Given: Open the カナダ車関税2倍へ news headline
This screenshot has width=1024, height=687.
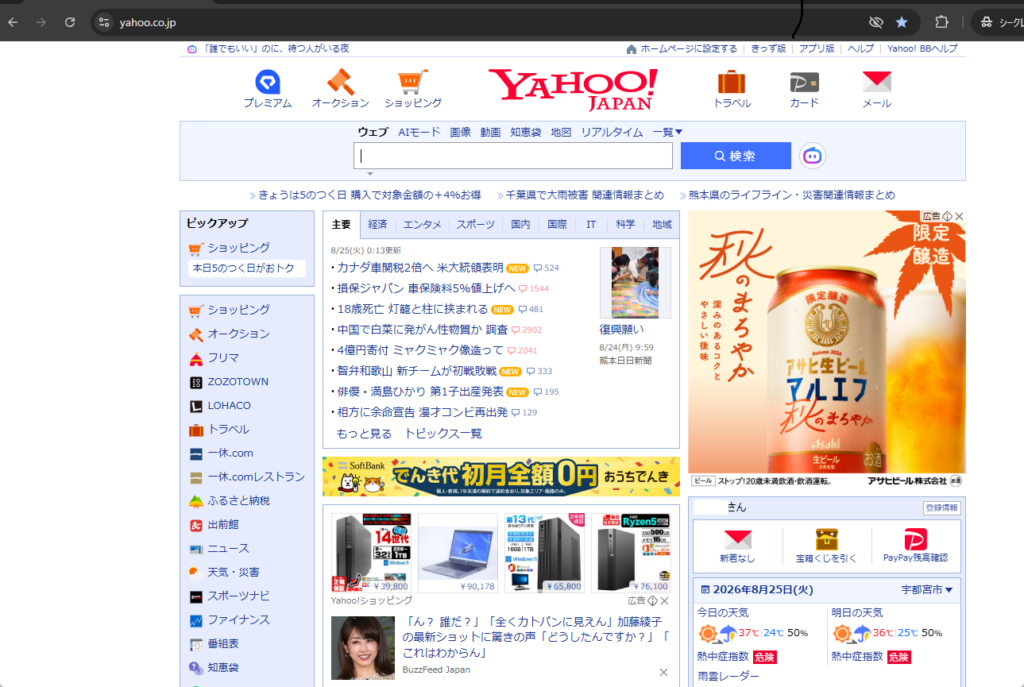Looking at the screenshot, I should (420, 268).
